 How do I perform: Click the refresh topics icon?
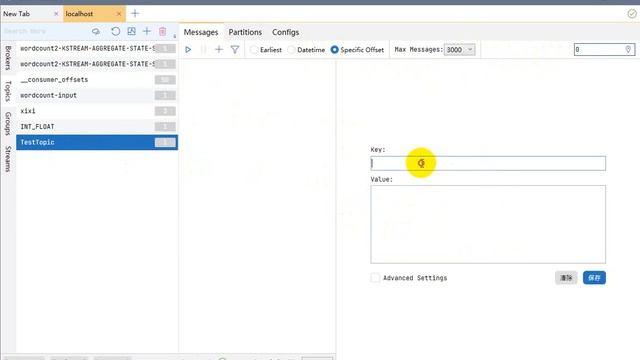tap(116, 31)
